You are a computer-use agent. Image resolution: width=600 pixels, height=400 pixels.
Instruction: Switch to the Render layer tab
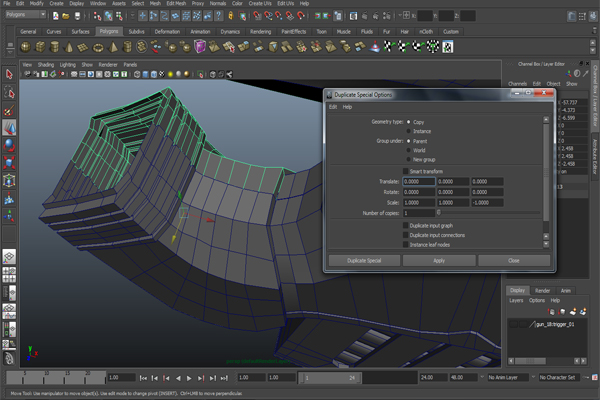542,291
